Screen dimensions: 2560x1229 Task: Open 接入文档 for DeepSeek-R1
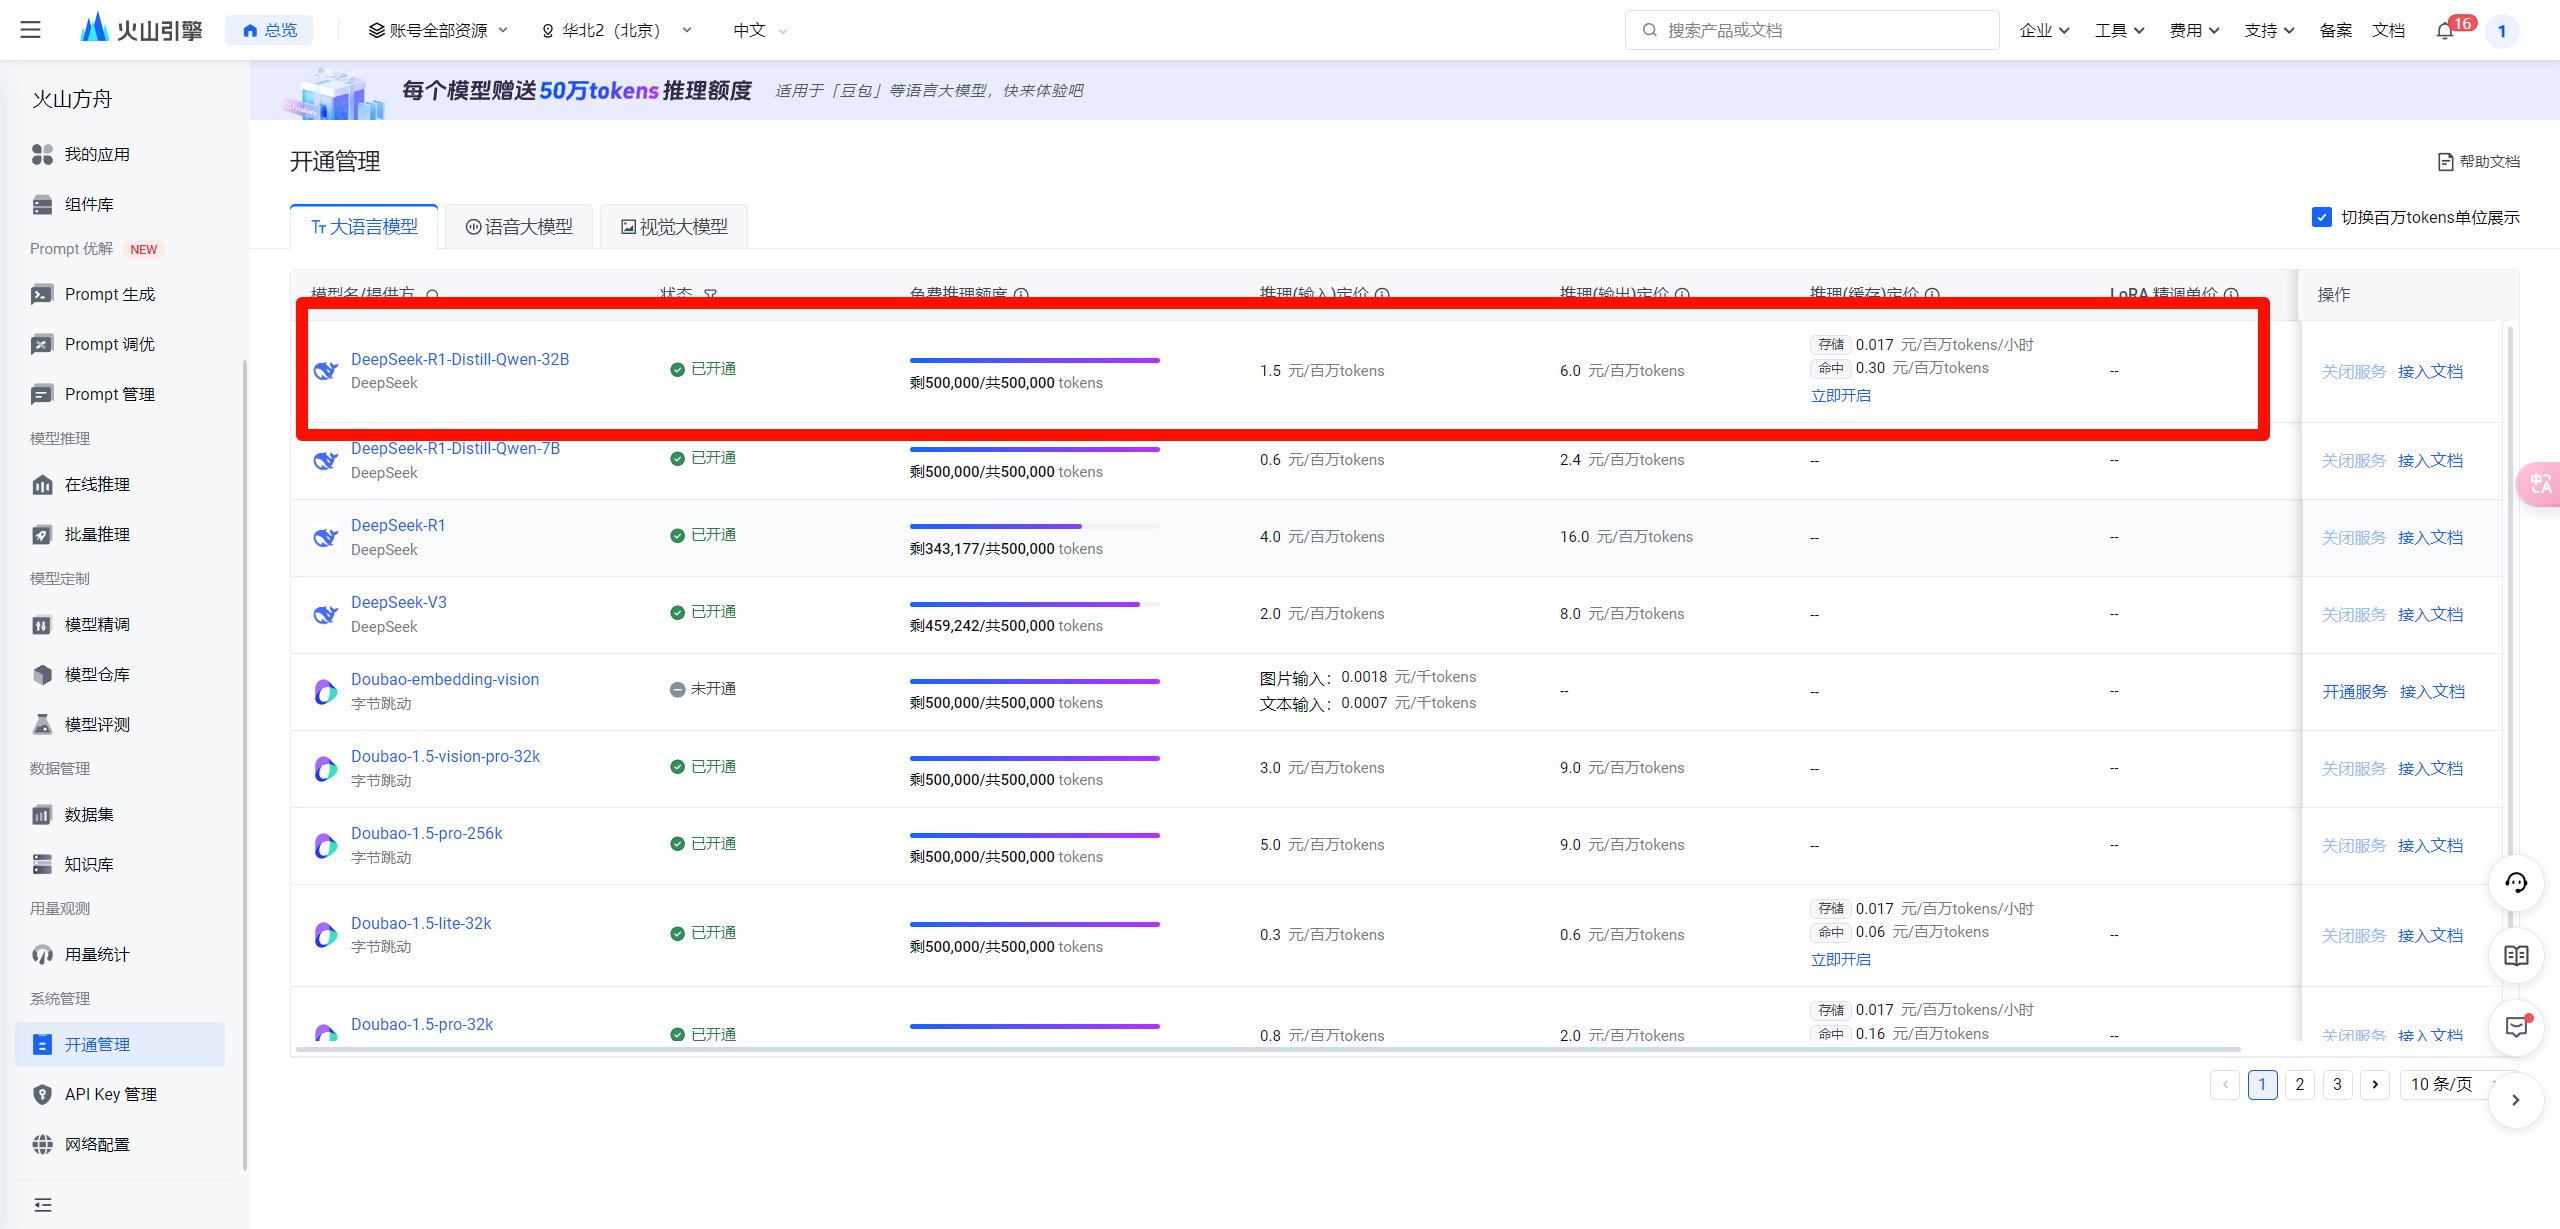point(2430,537)
